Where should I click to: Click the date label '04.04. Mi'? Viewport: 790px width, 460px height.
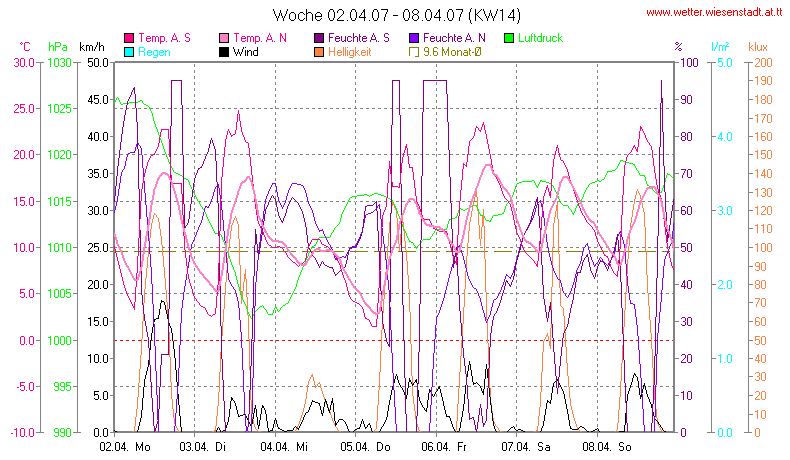284,447
